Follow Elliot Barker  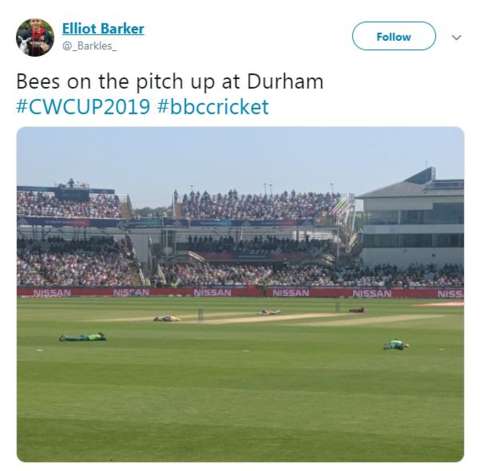(394, 36)
